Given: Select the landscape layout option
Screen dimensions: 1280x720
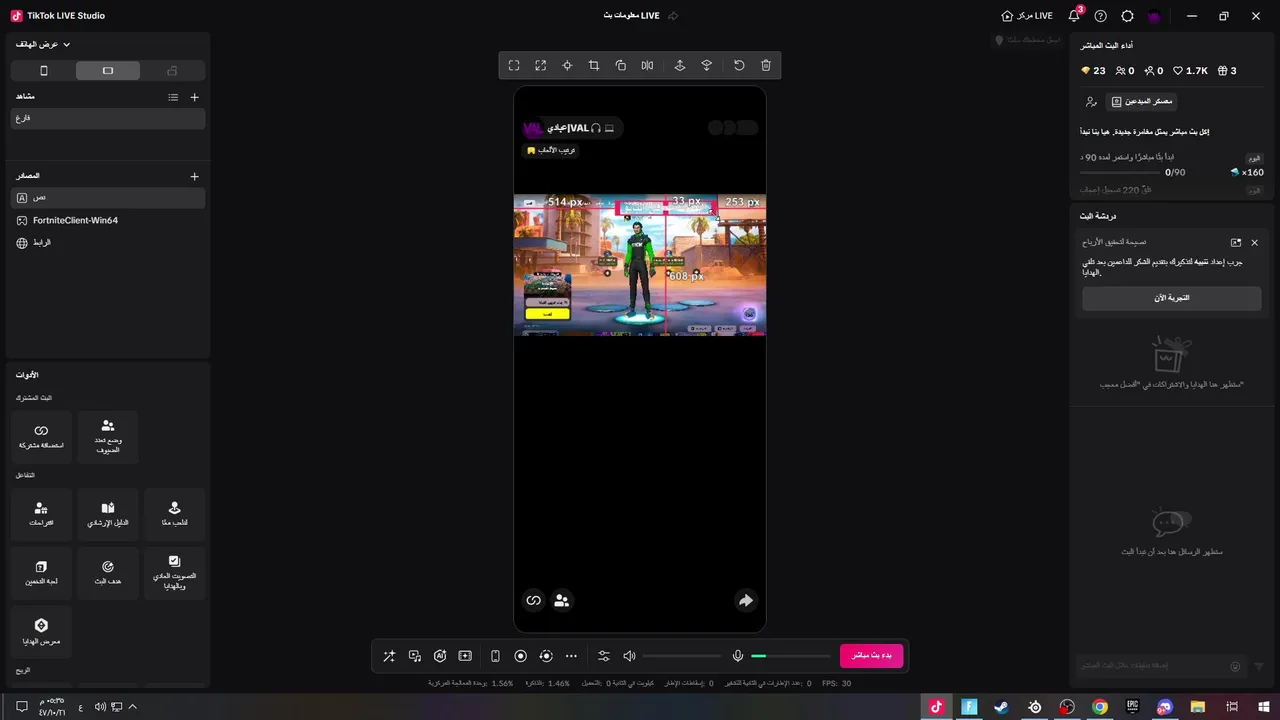Looking at the screenshot, I should pos(108,71).
